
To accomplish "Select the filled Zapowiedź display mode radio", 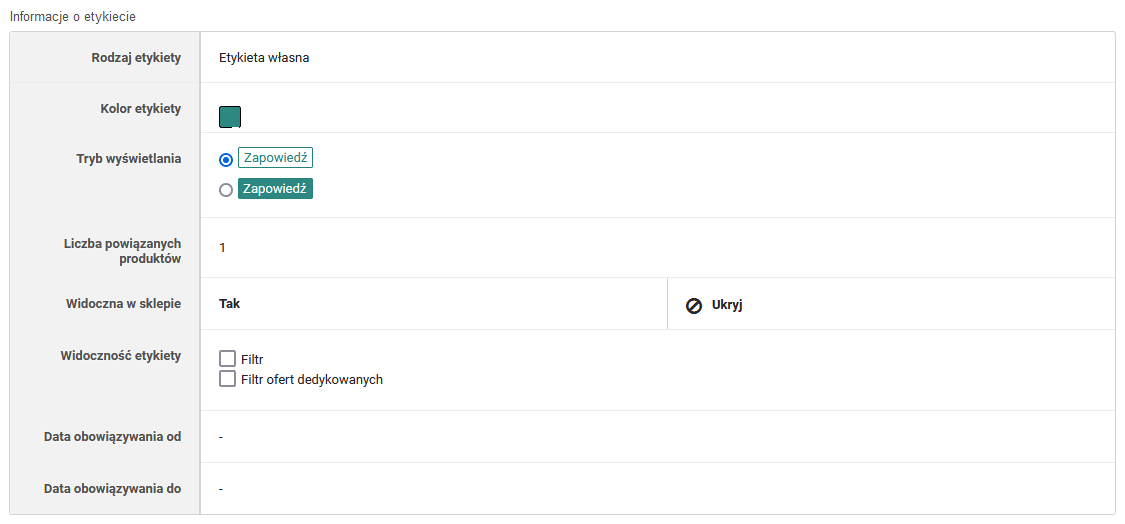I will tap(226, 190).
